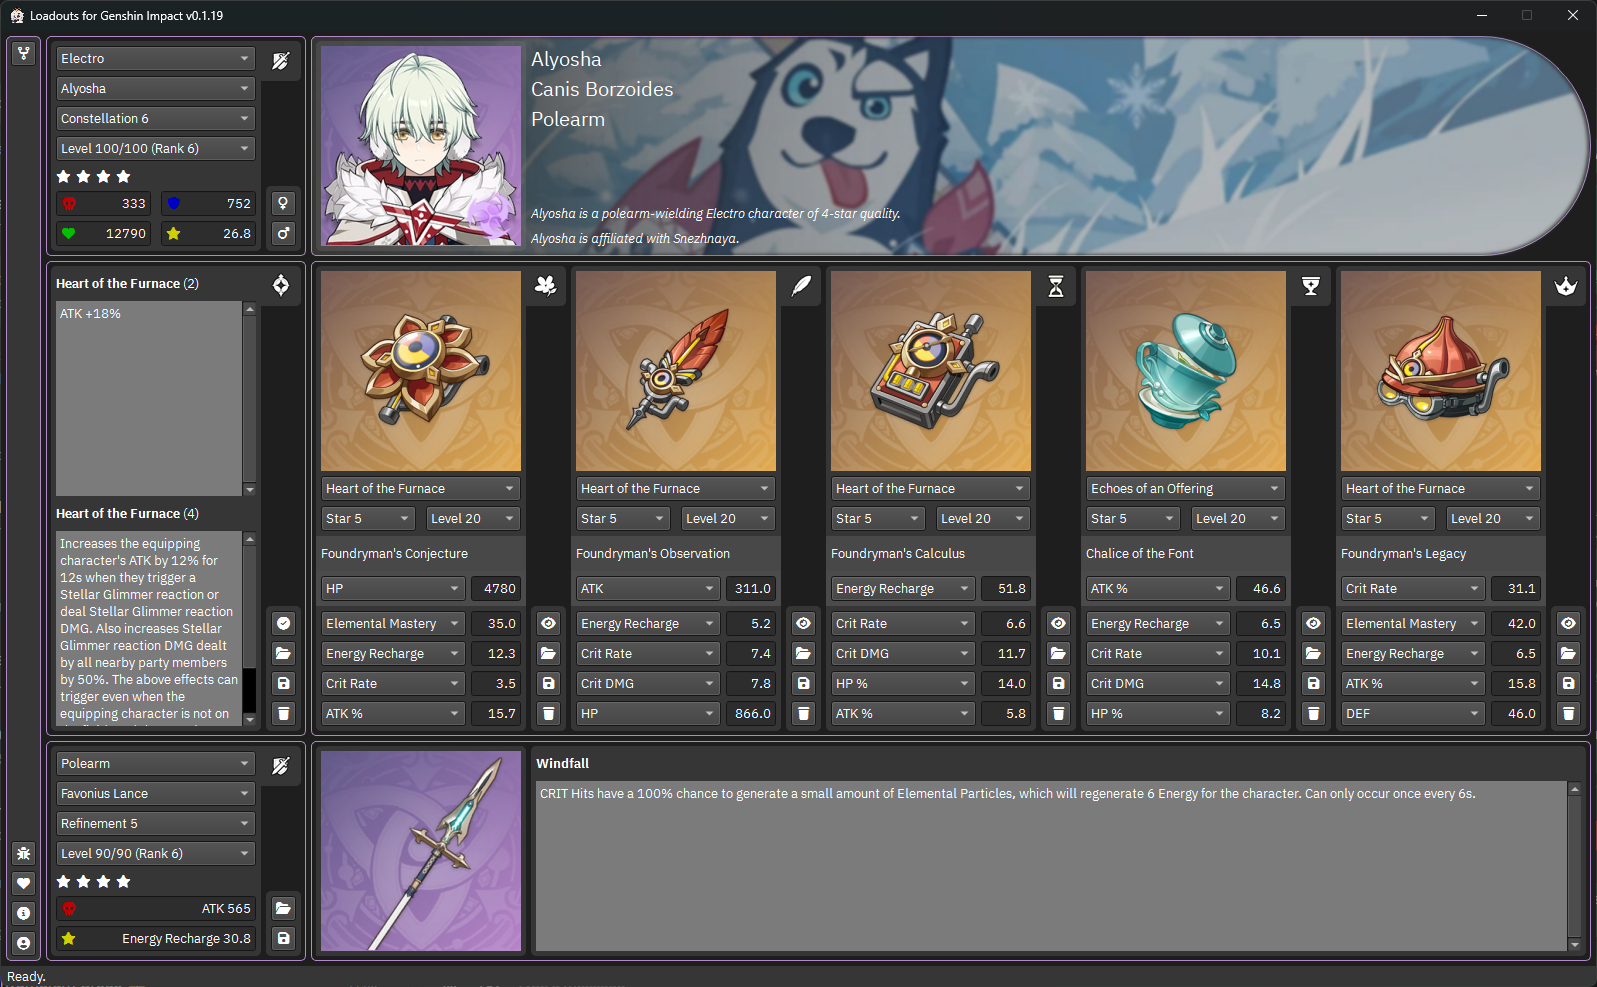Open the Star 5 dropdown under Foundryman's Observation image

(x=623, y=519)
